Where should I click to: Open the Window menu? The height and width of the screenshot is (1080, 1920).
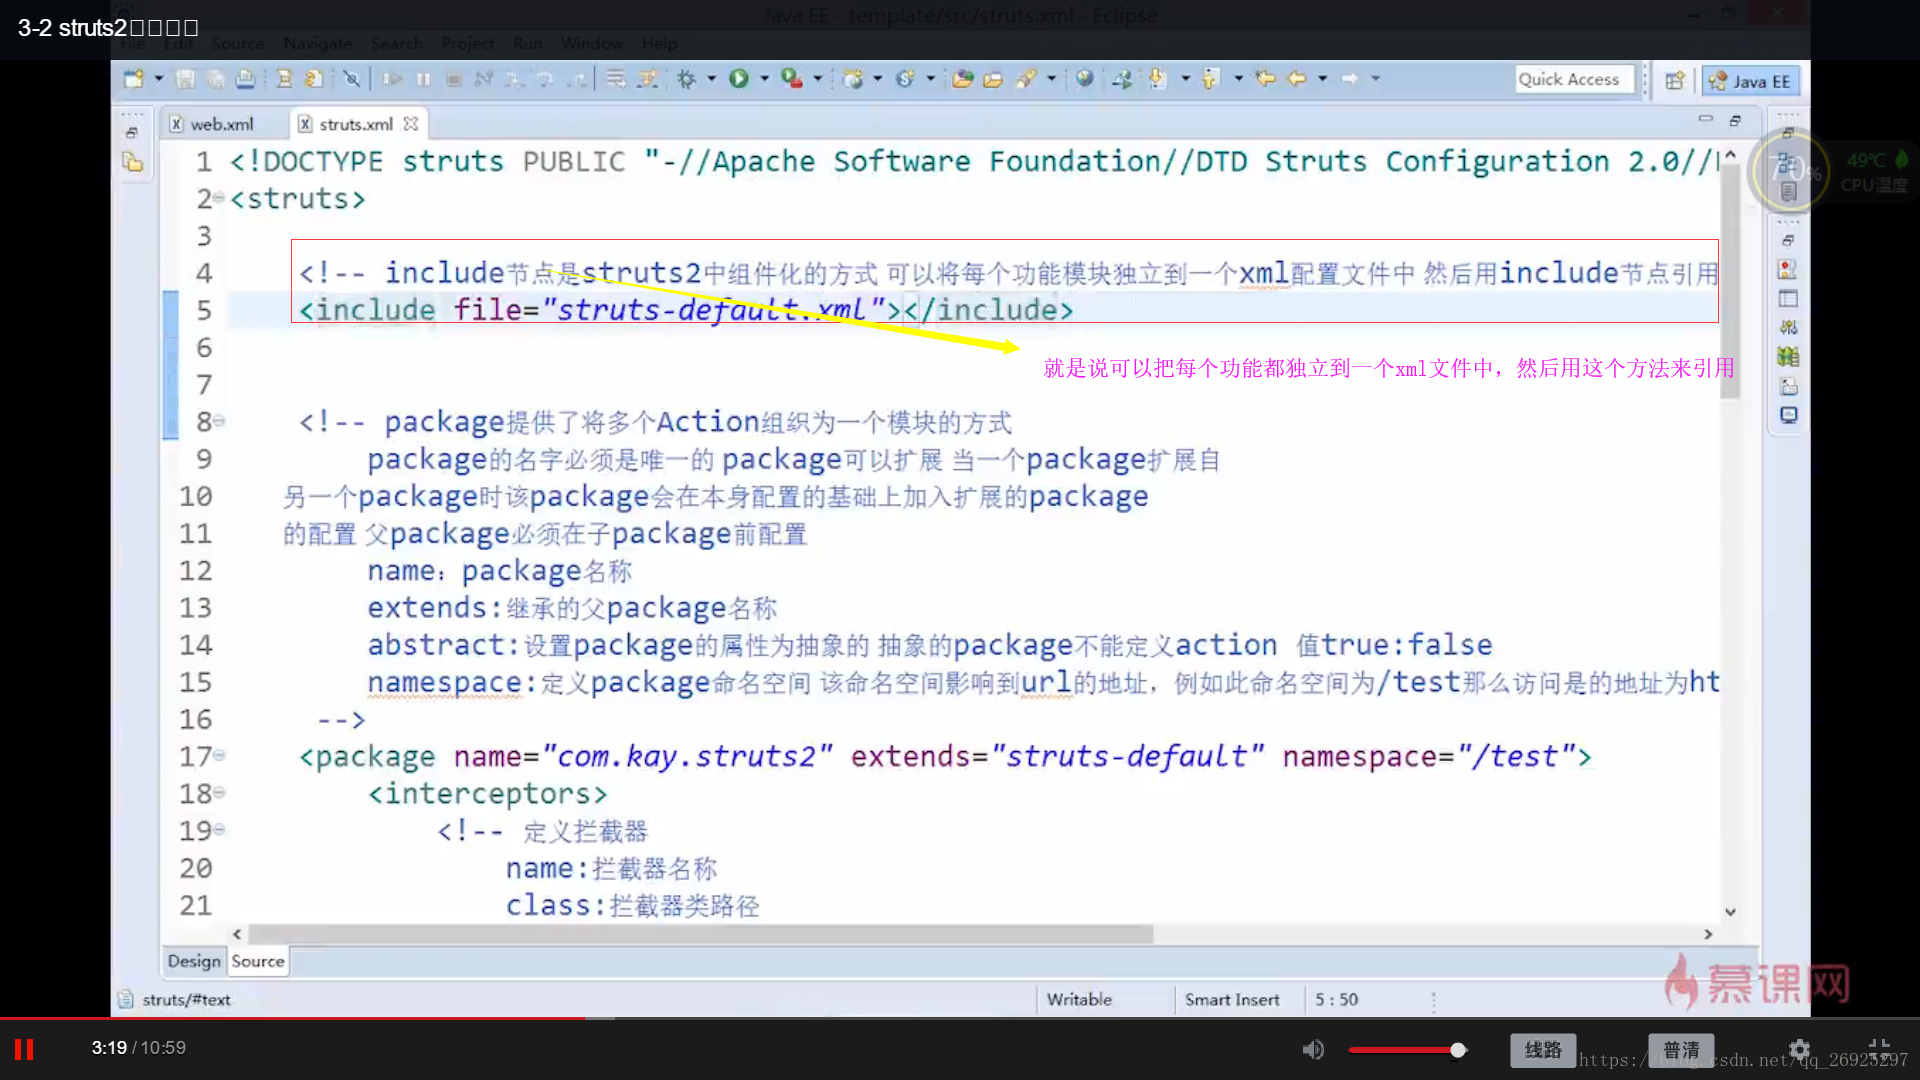[x=591, y=43]
